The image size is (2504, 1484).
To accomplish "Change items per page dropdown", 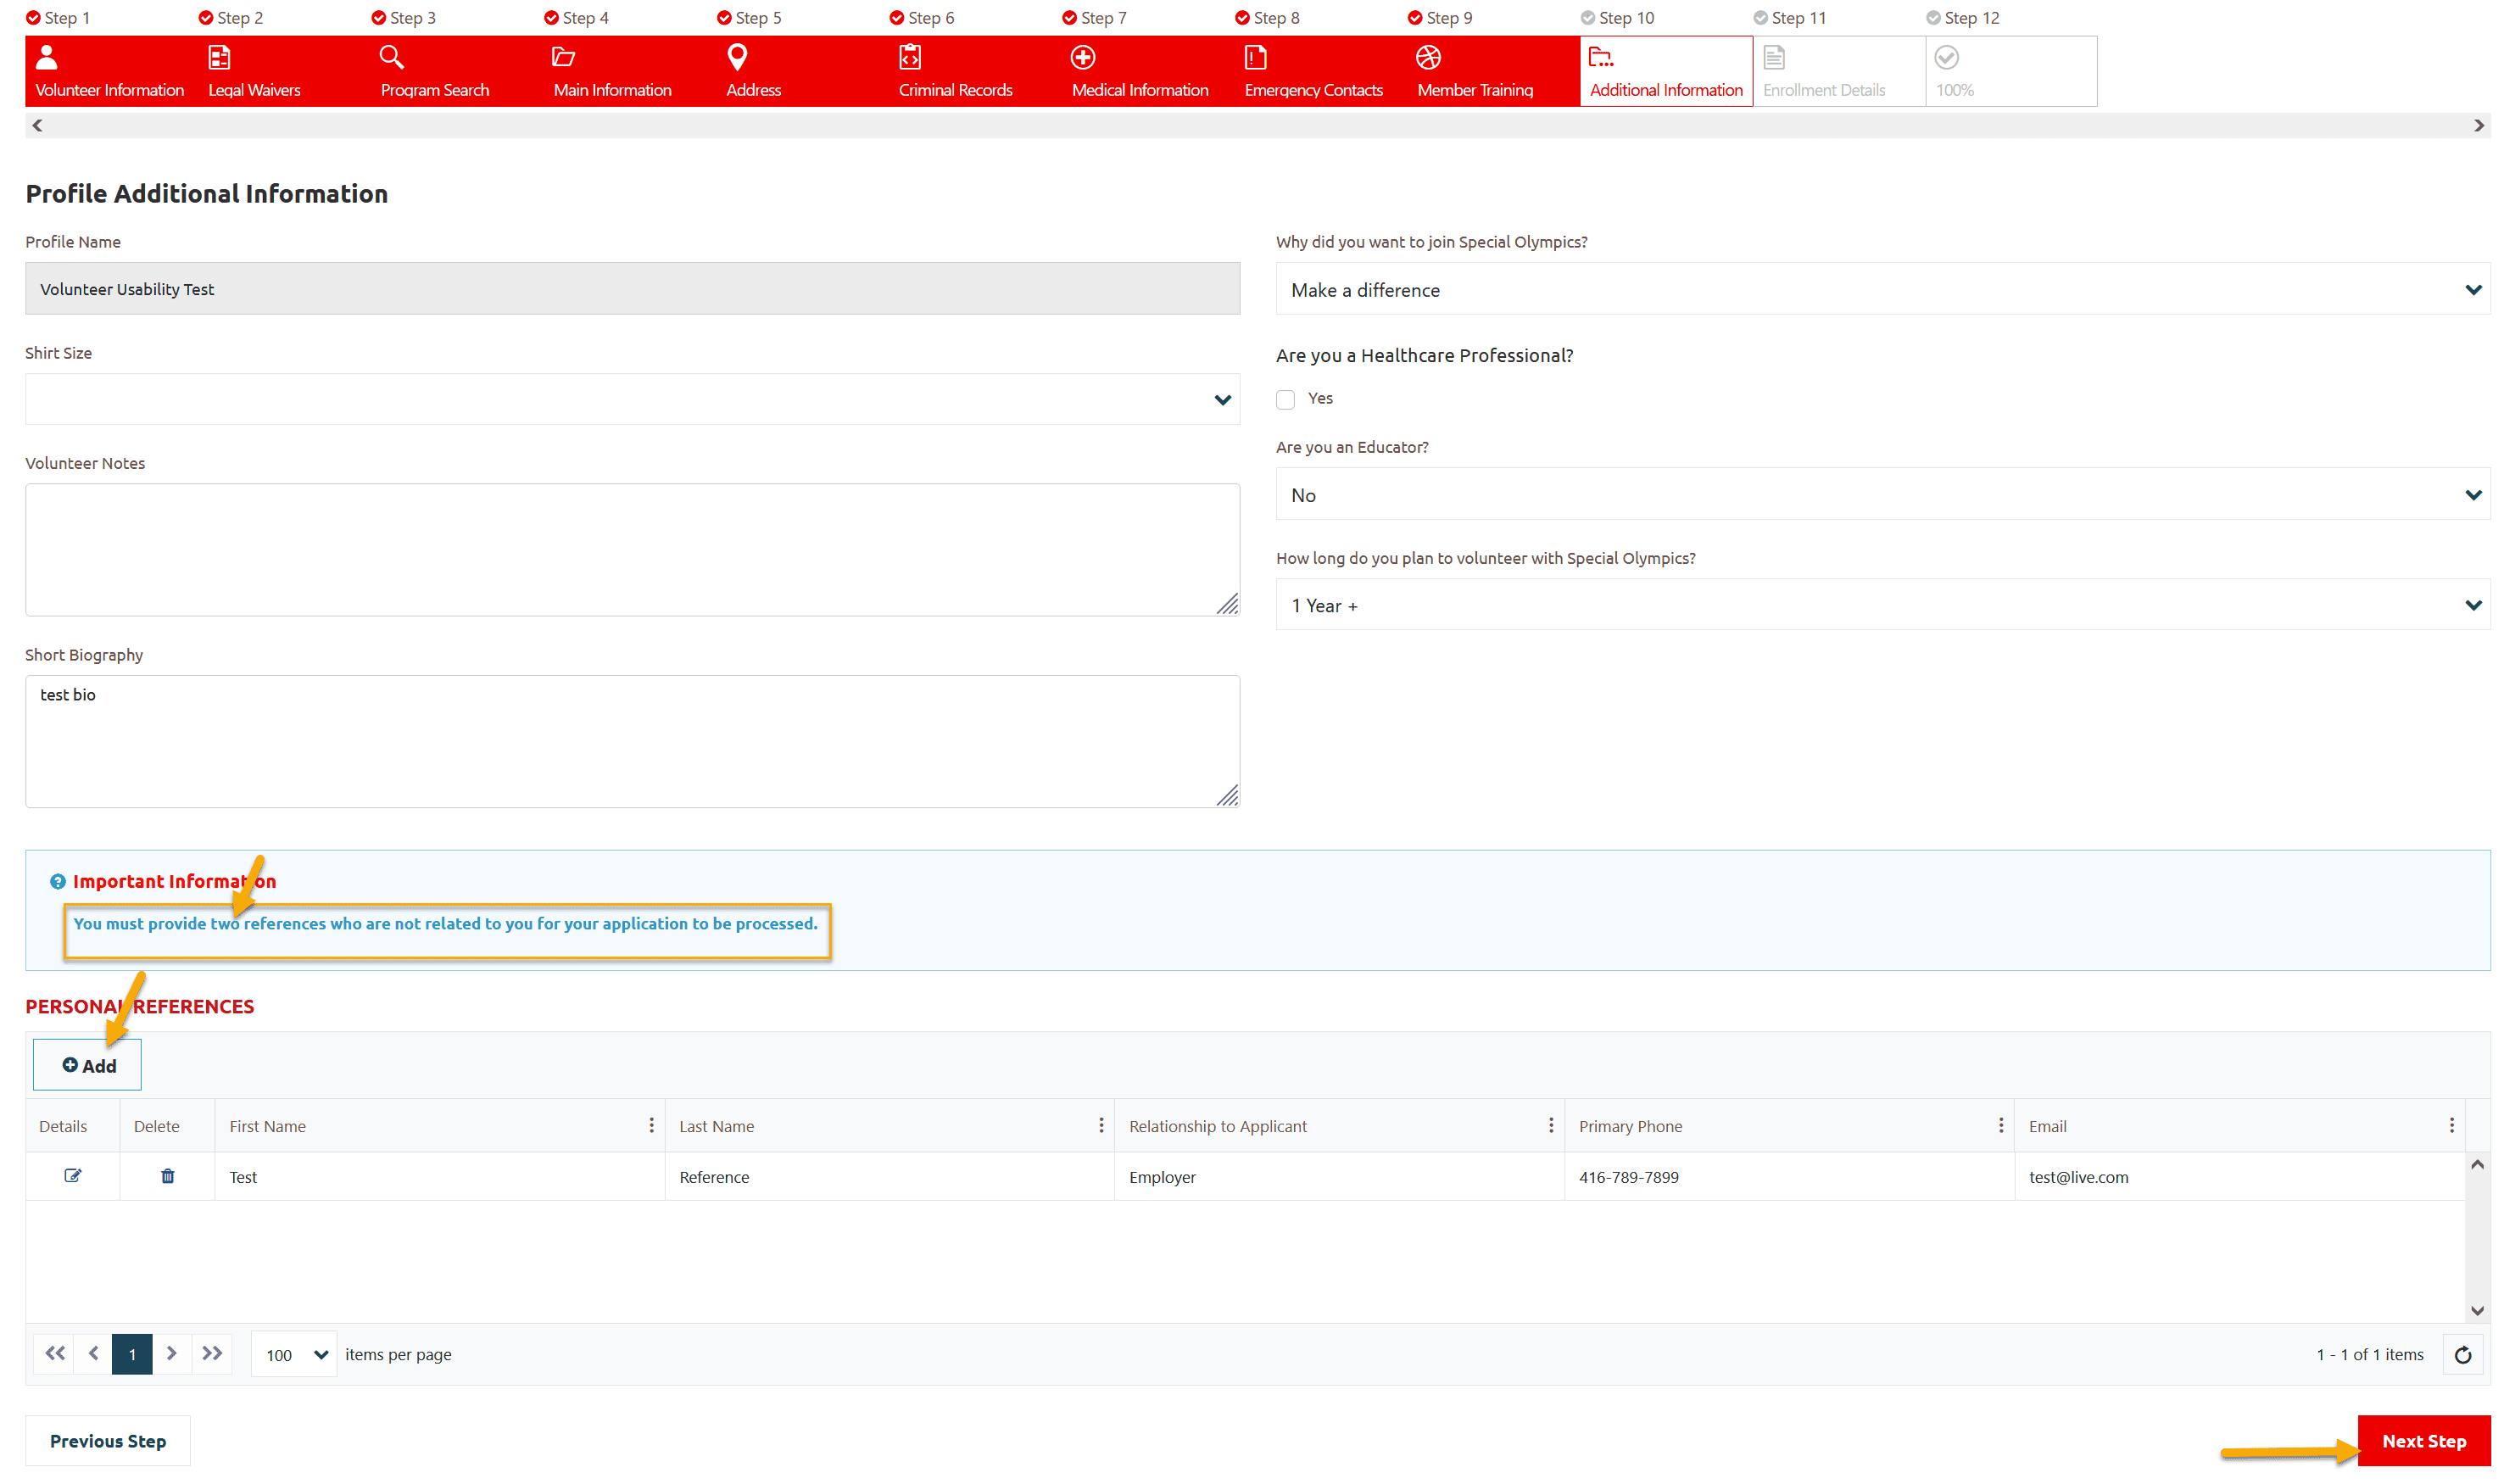I will (294, 1354).
